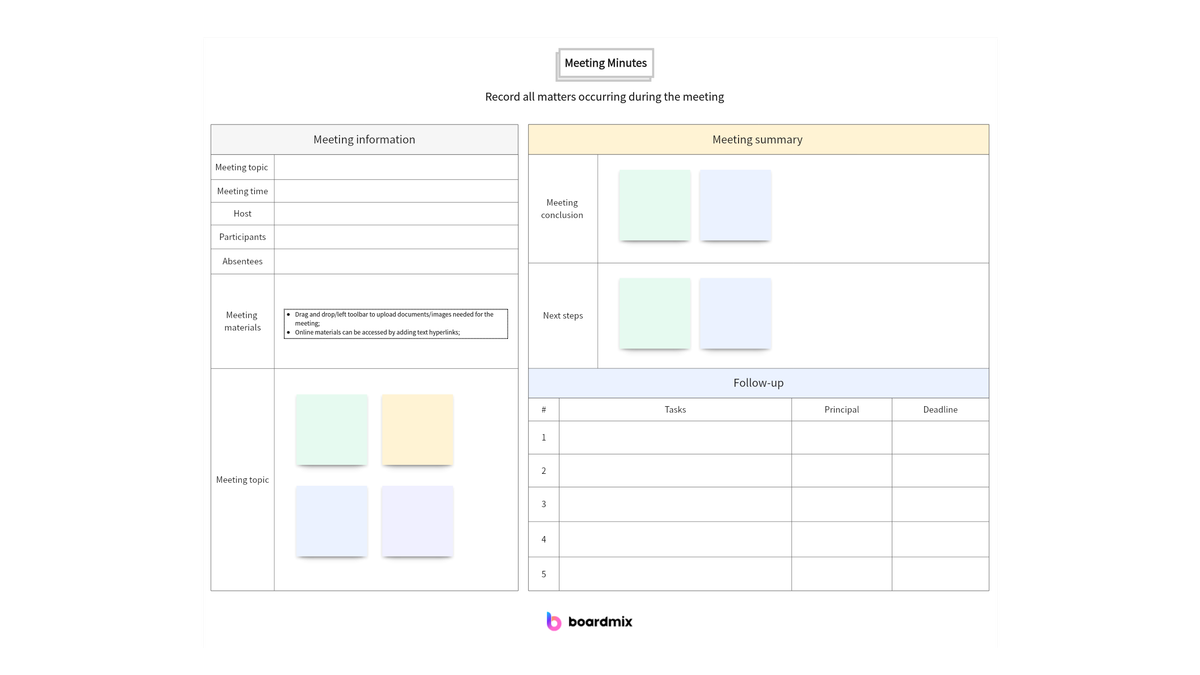Select the Meeting summary header
The image size is (1200, 675).
[x=758, y=139]
